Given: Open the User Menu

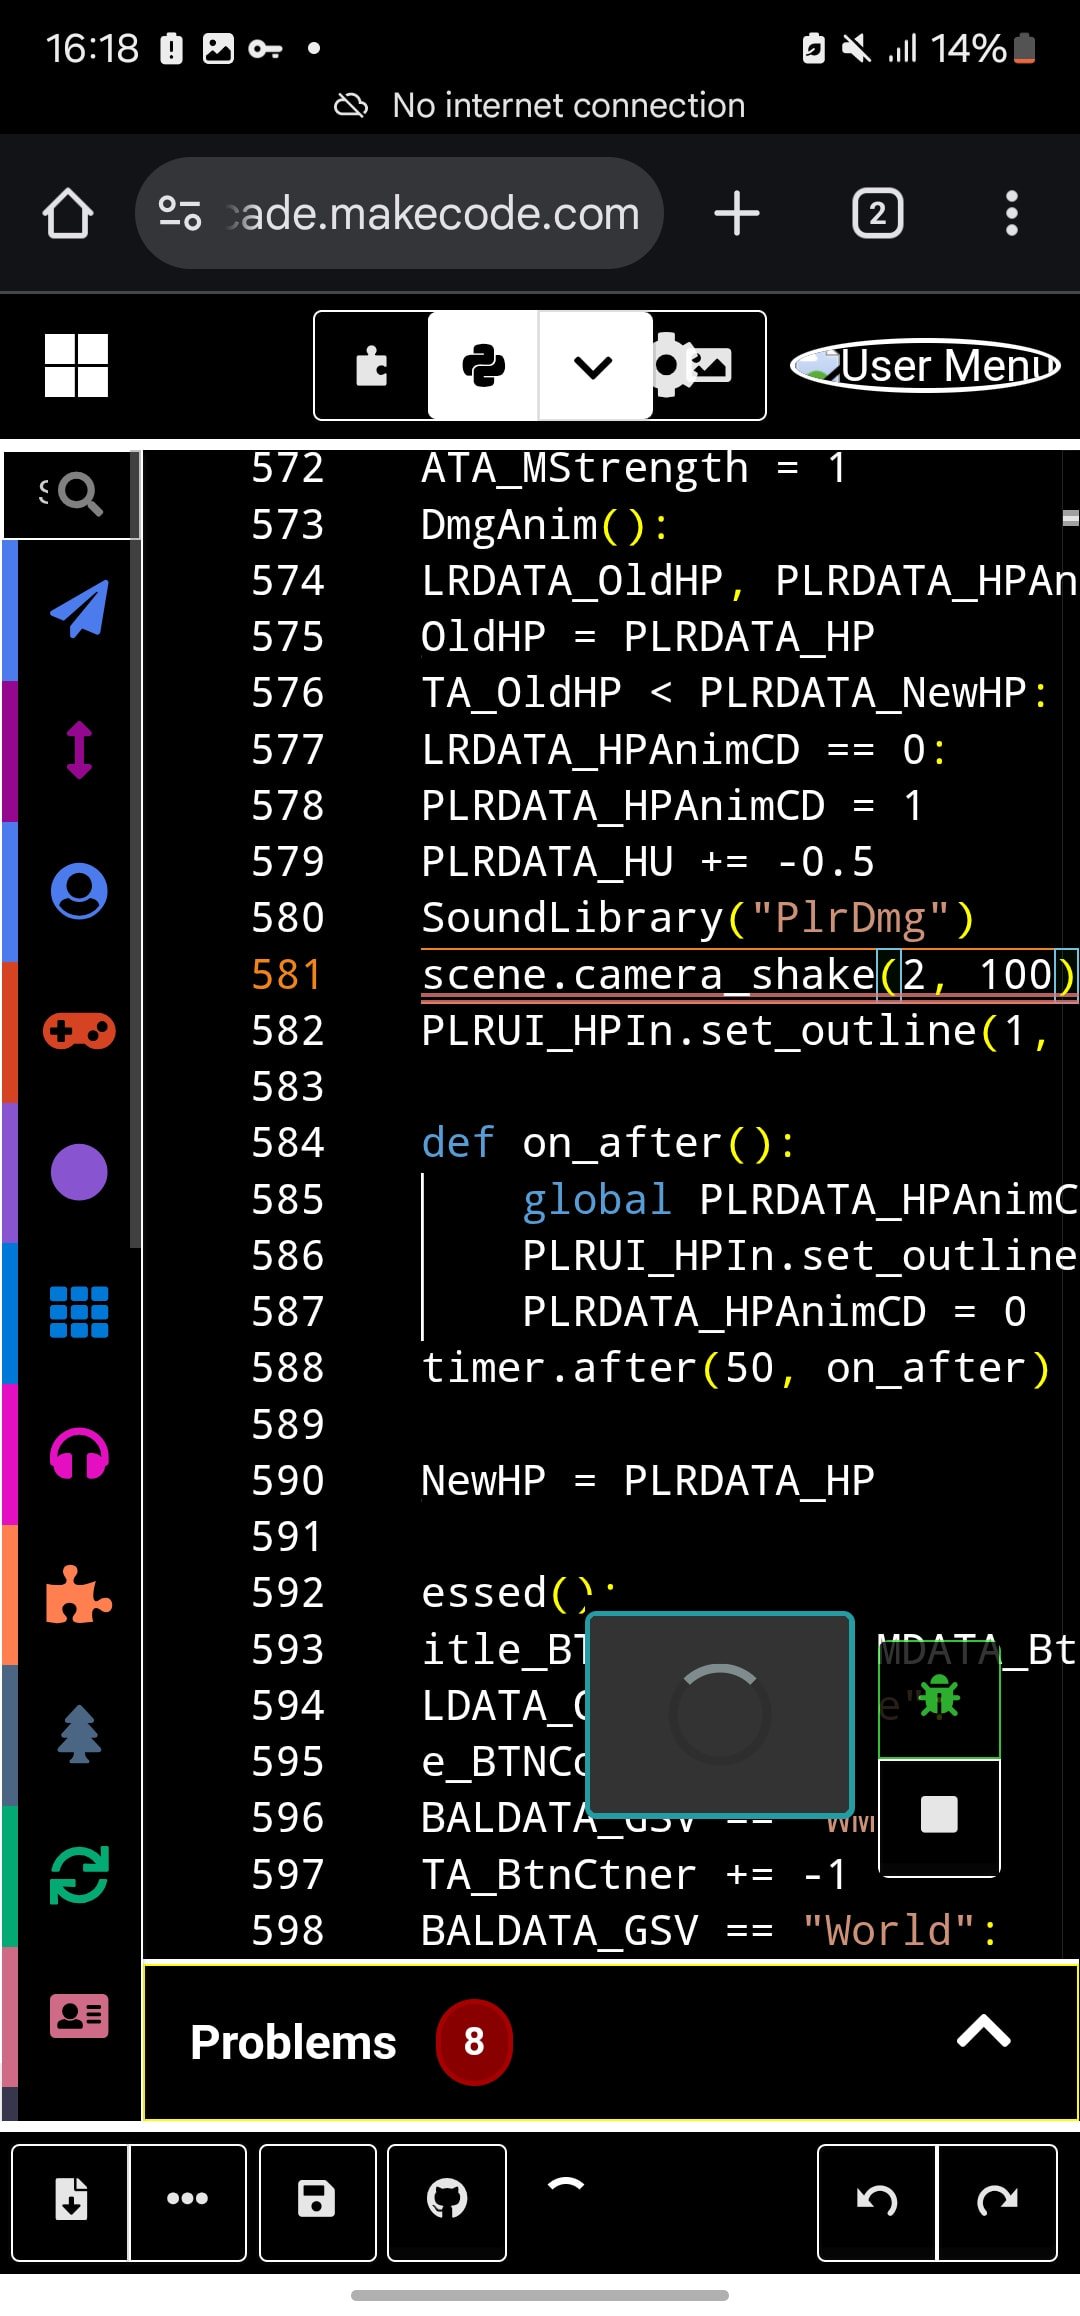Looking at the screenshot, I should (926, 365).
